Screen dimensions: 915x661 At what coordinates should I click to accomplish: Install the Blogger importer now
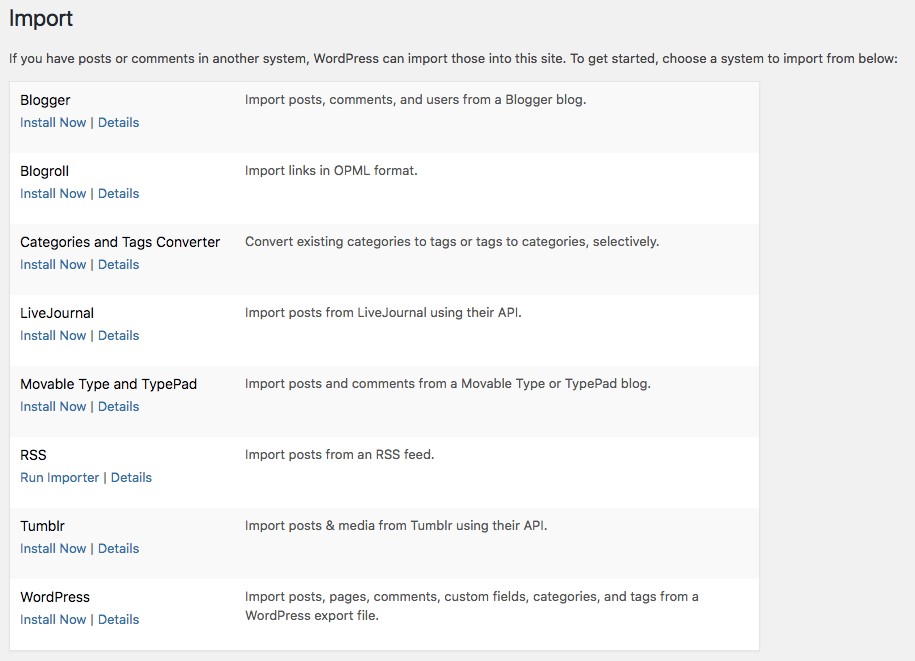pos(53,123)
